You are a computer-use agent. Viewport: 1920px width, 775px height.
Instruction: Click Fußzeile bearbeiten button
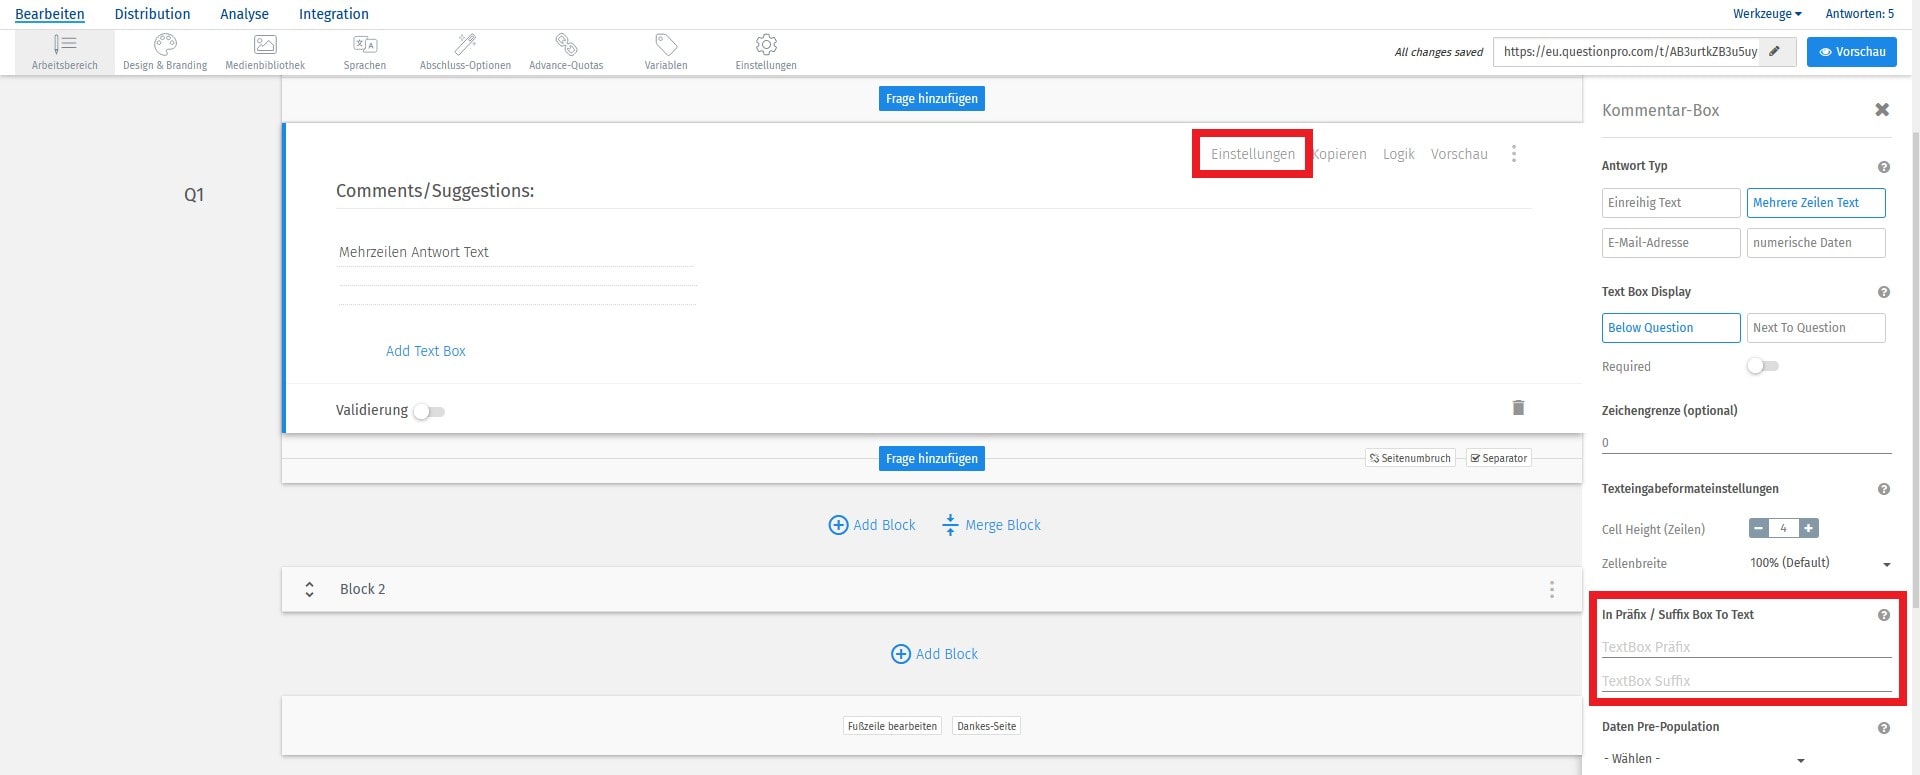click(x=892, y=726)
